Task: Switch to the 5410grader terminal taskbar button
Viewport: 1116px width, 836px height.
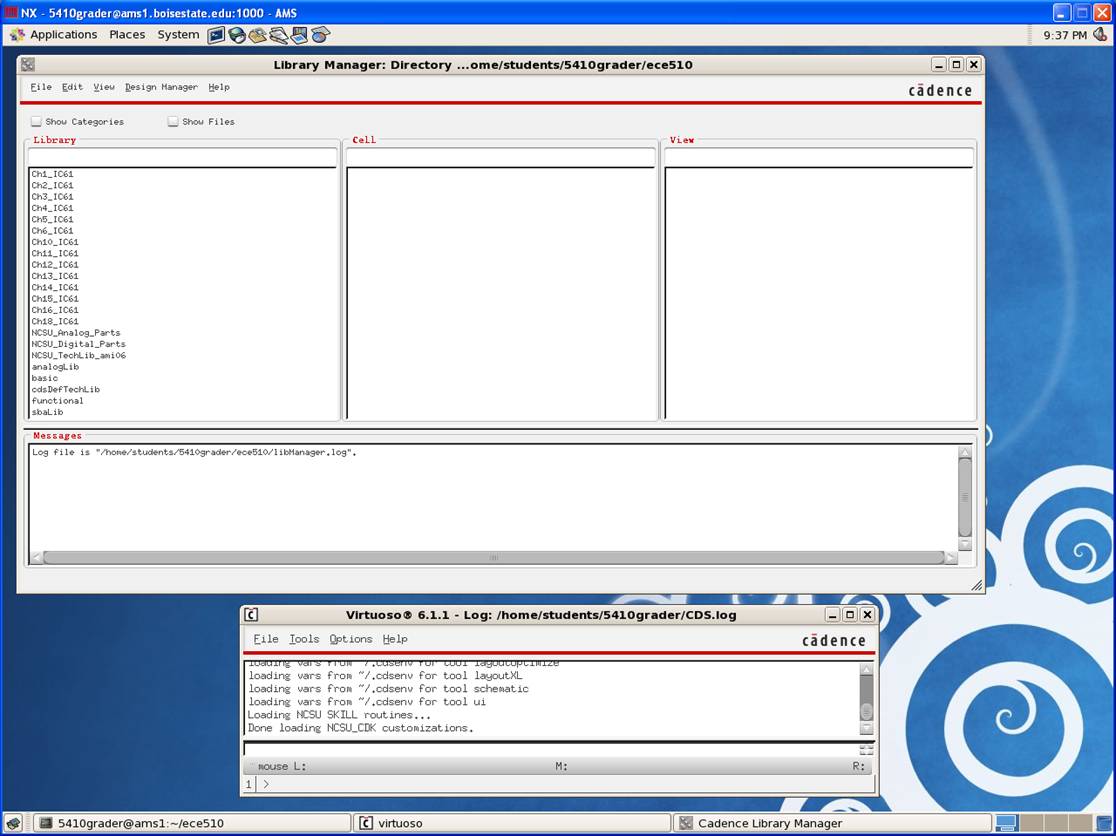Action: 192,823
